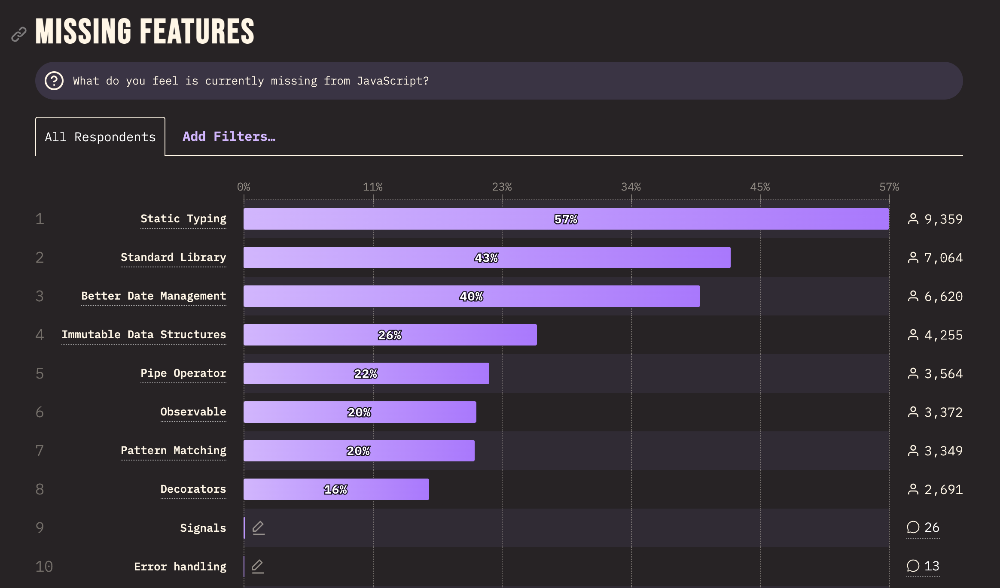Click the pencil icon next to Error handling
Screen dimensions: 1000x588
(x=258, y=566)
